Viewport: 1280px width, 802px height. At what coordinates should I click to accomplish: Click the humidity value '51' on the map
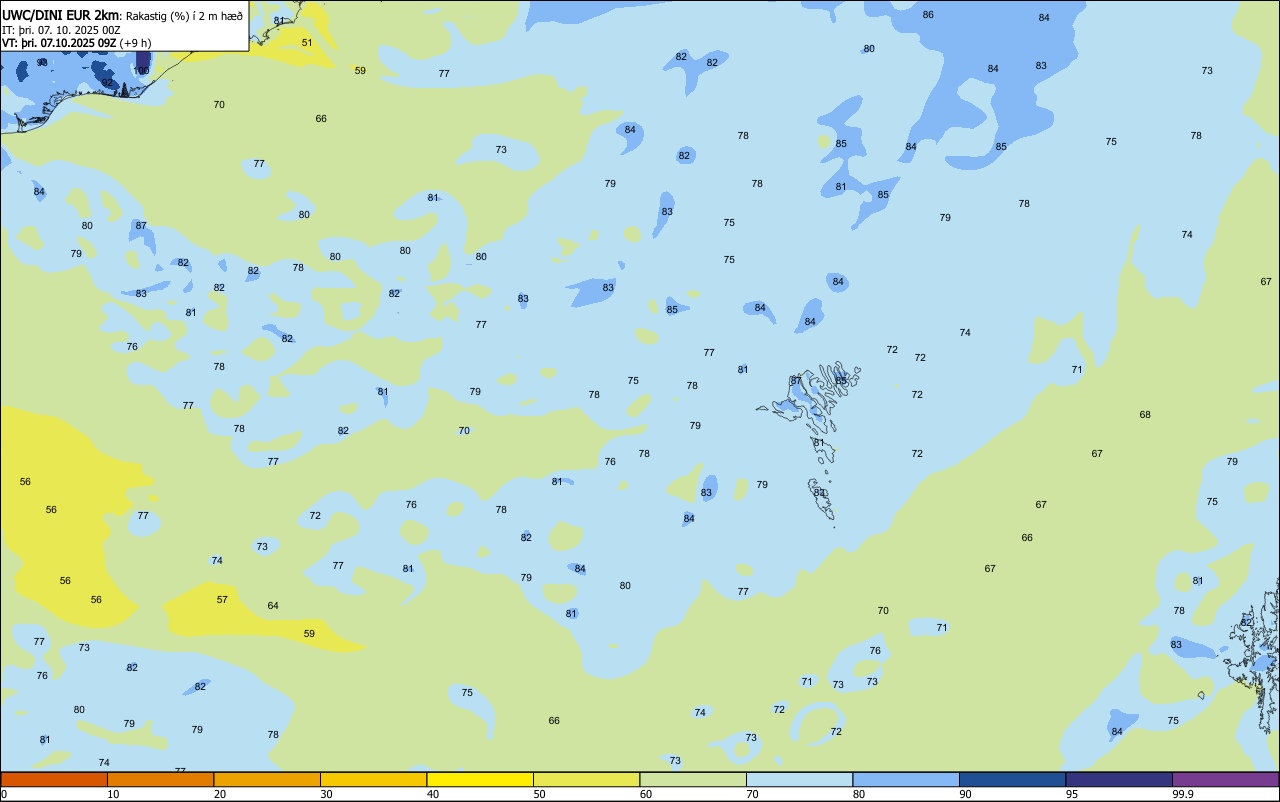pos(307,42)
